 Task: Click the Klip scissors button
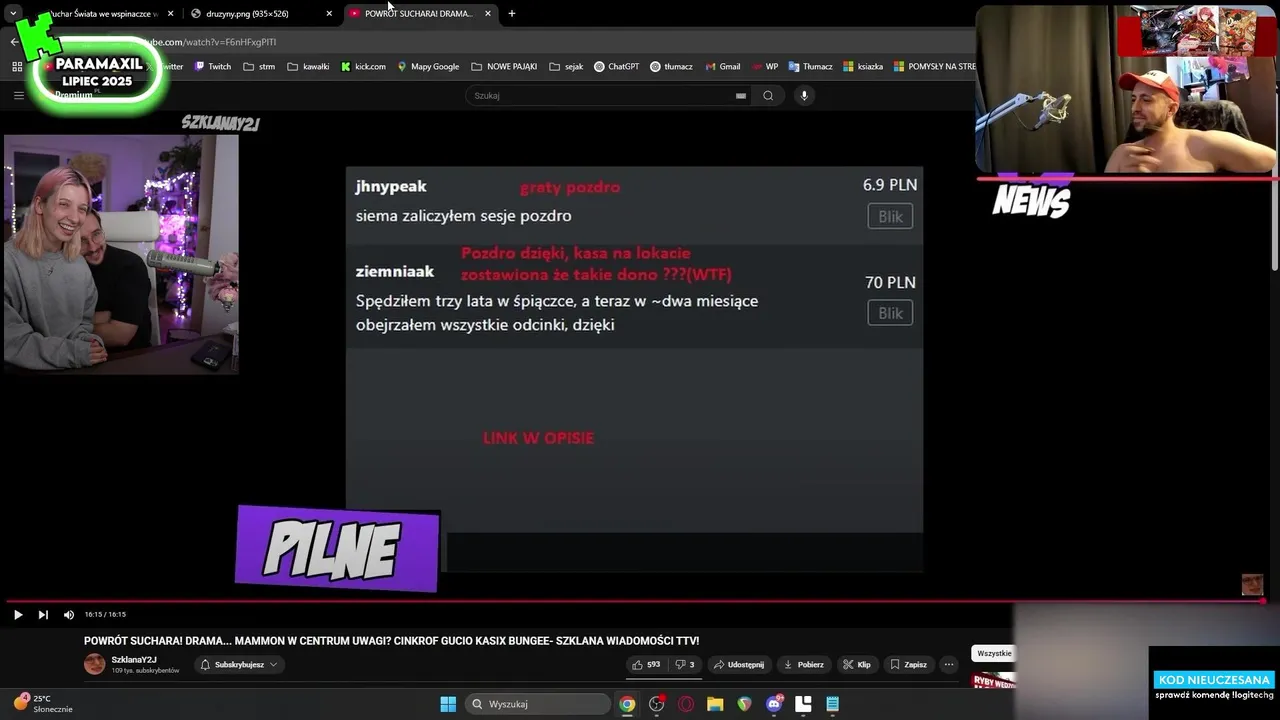click(857, 665)
